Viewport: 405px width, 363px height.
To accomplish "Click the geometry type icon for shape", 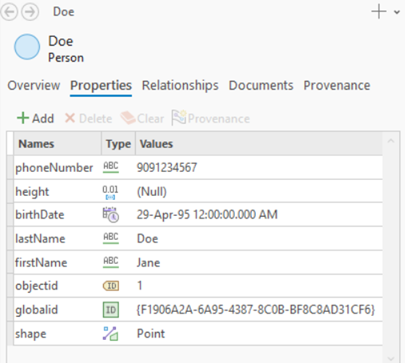I will 110,333.
